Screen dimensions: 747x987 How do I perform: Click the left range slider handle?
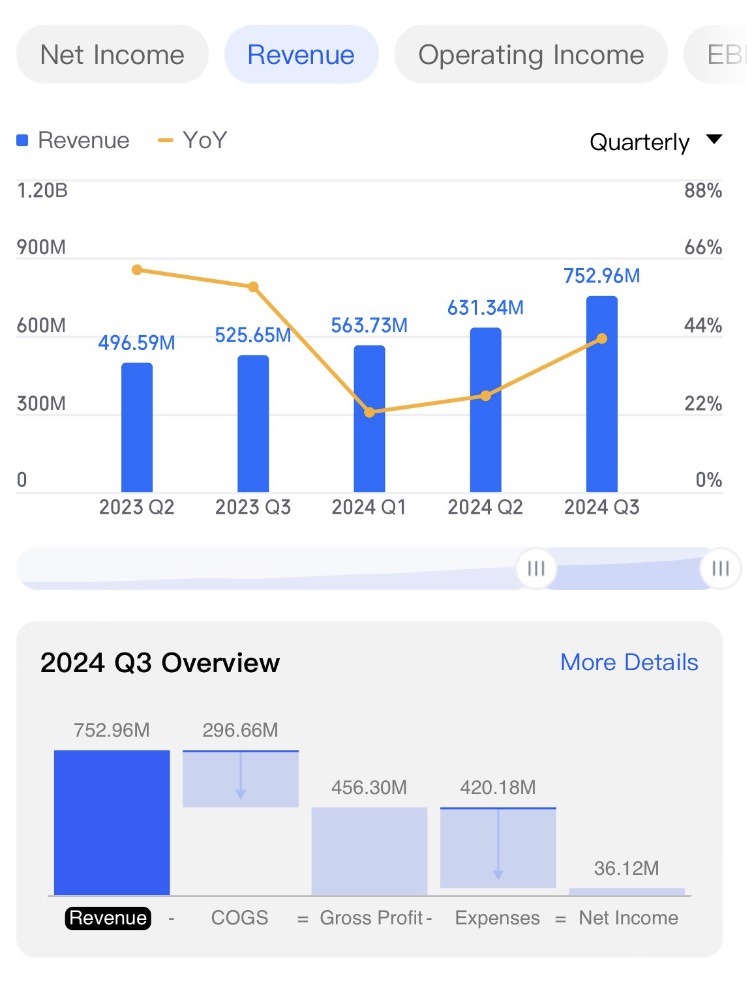pyautogui.click(x=536, y=569)
